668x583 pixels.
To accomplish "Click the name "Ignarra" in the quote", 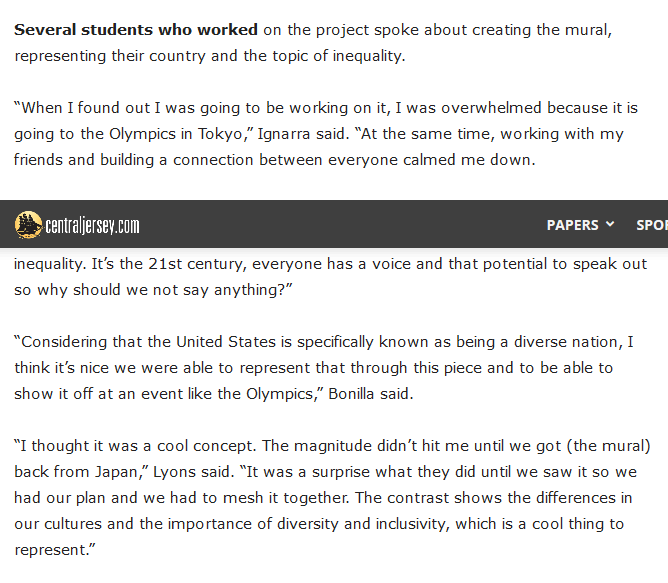I will 284,134.
